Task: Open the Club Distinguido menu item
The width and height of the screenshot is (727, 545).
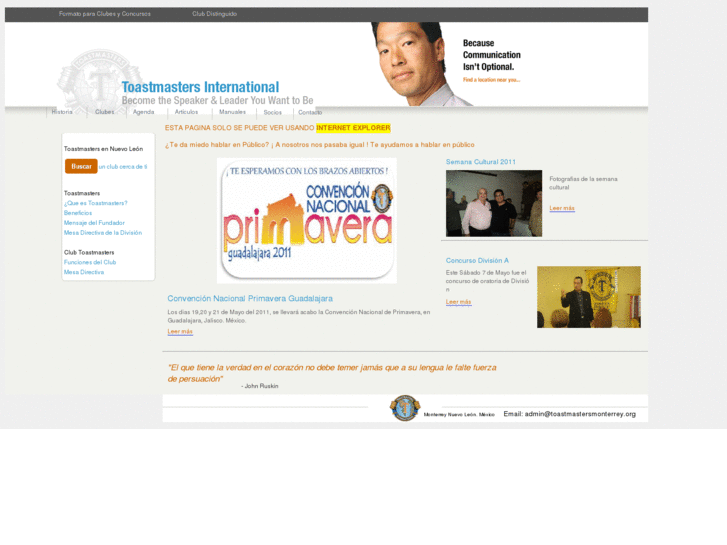Action: coord(215,14)
